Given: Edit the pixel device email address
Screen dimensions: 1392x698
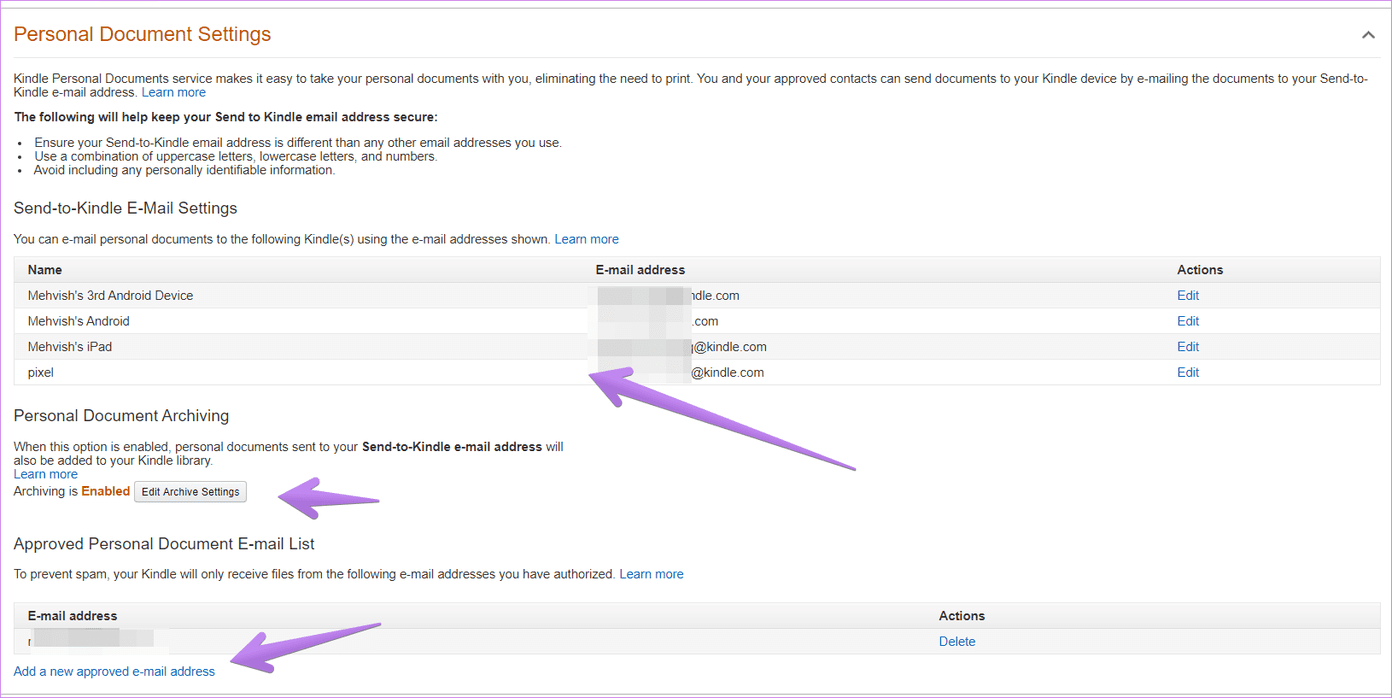Looking at the screenshot, I should 1188,372.
